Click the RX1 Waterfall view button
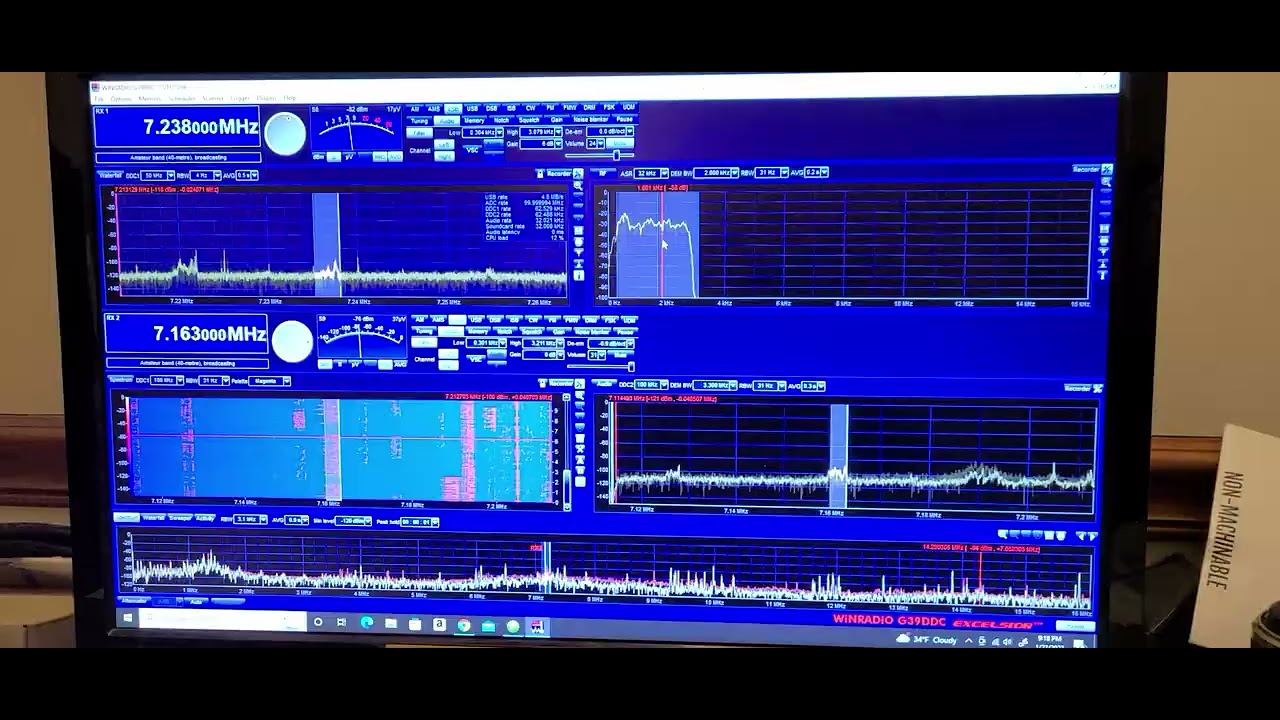 pos(111,175)
